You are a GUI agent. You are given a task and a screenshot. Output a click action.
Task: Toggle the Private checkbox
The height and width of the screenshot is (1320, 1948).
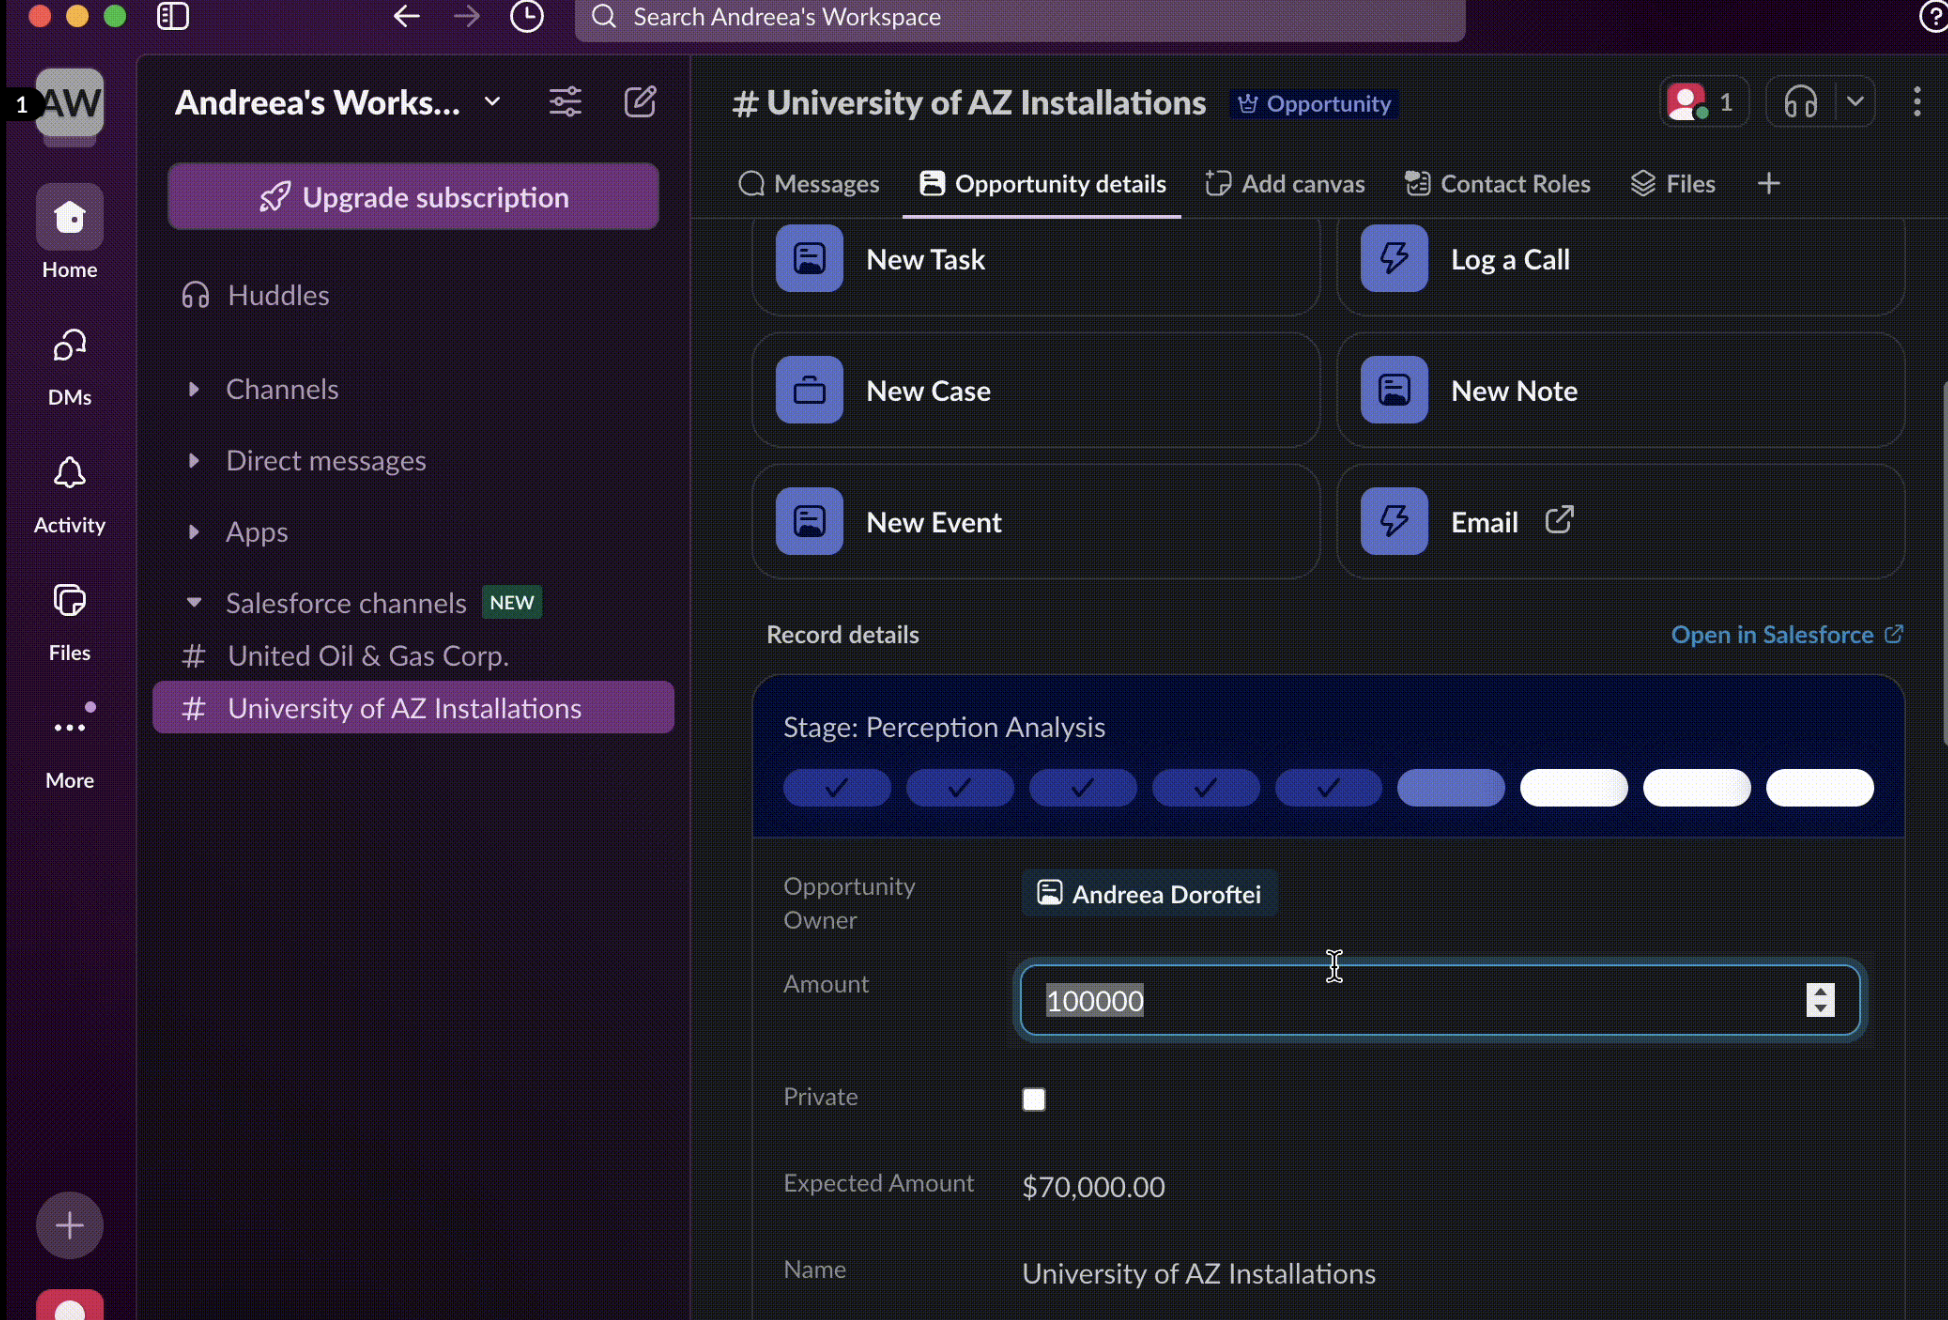click(x=1034, y=1099)
